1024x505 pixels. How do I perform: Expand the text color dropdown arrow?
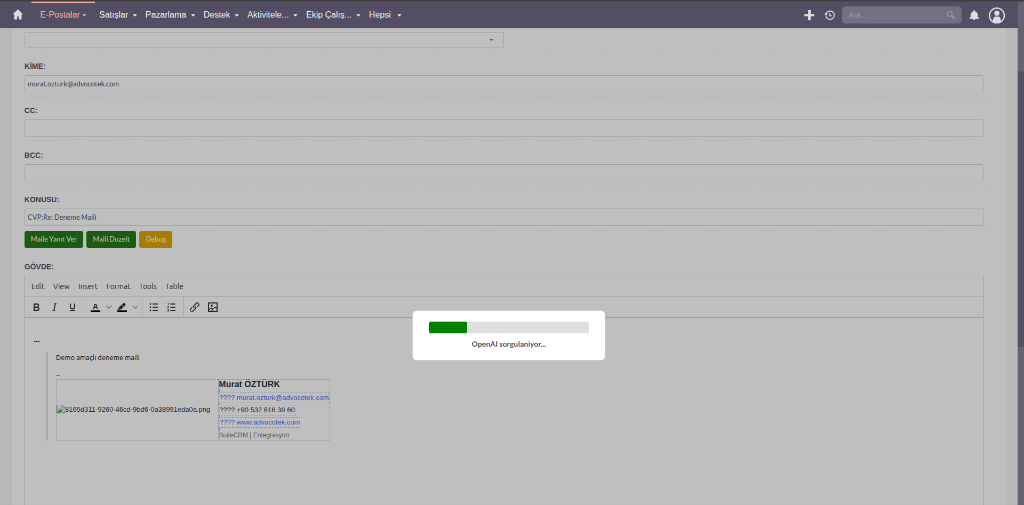click(x=109, y=307)
